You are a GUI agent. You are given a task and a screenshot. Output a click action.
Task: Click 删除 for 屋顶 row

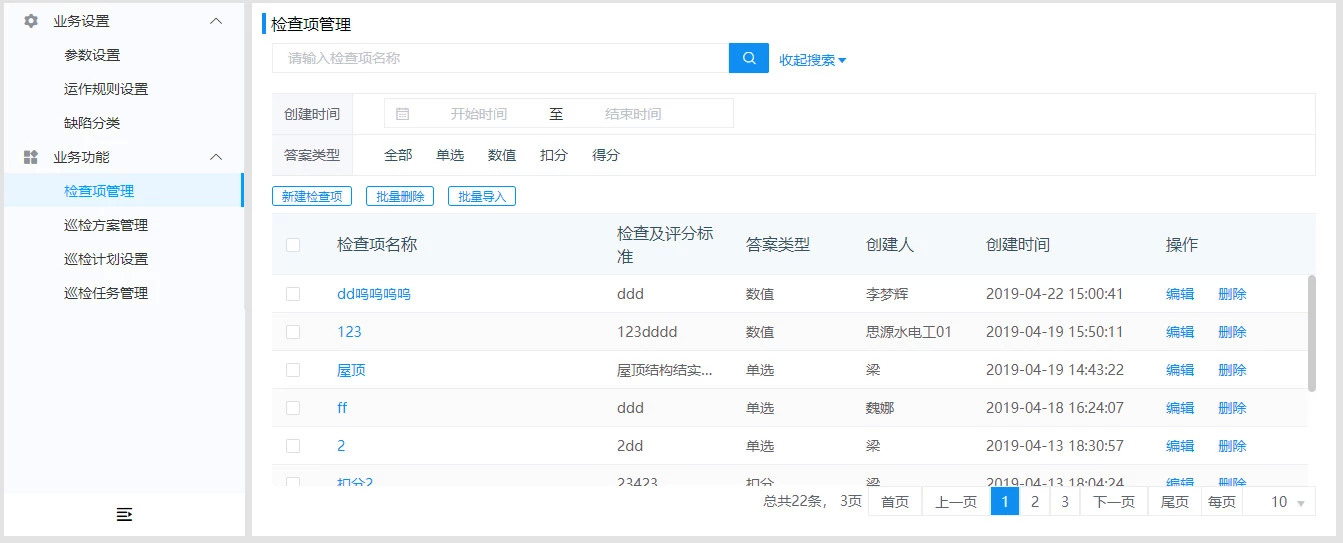(1232, 370)
